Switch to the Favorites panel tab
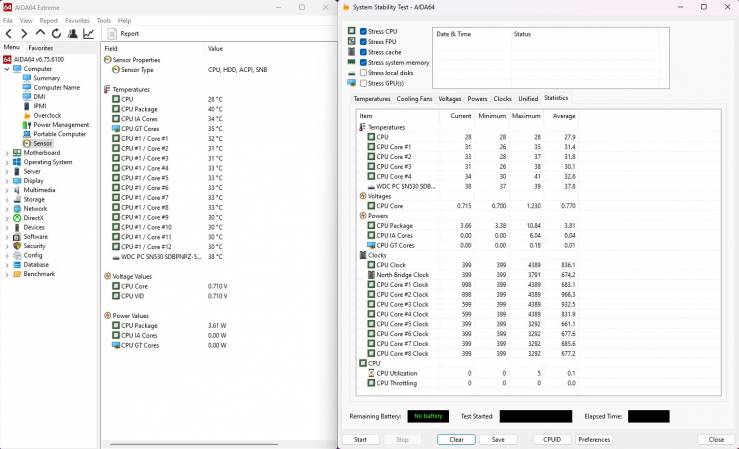This screenshot has height=449, width=739. point(41,48)
